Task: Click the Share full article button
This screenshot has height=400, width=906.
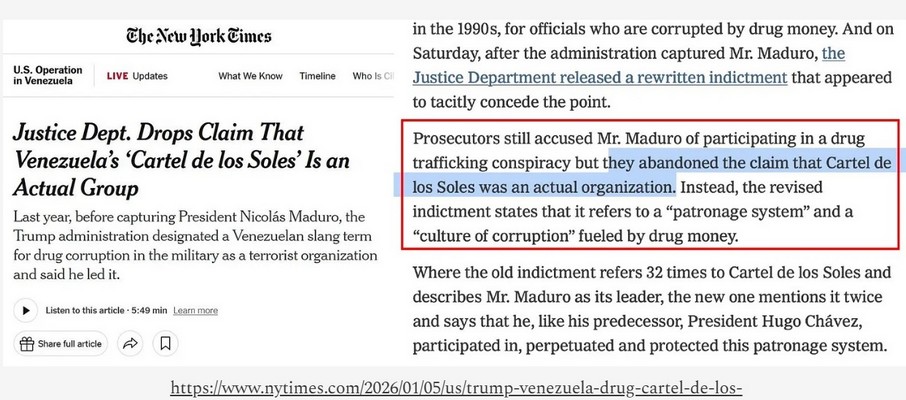Action: pos(62,344)
